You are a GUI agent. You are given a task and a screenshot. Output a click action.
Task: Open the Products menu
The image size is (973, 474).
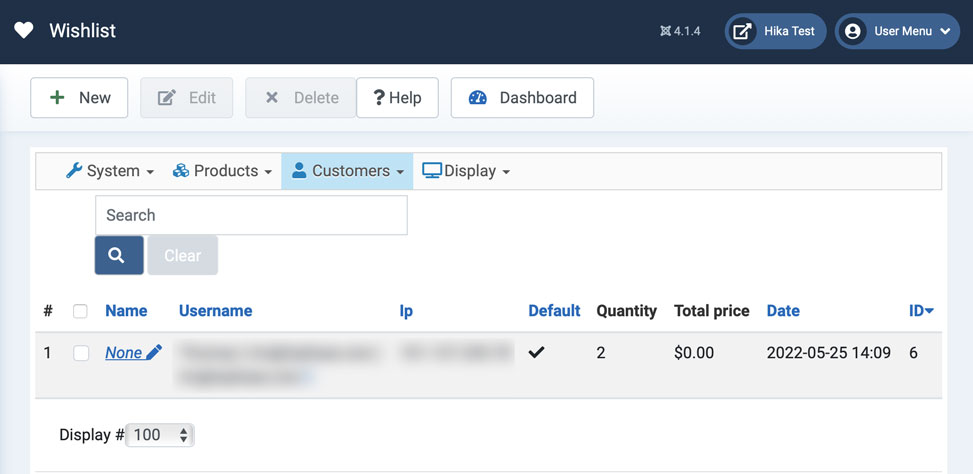point(222,171)
